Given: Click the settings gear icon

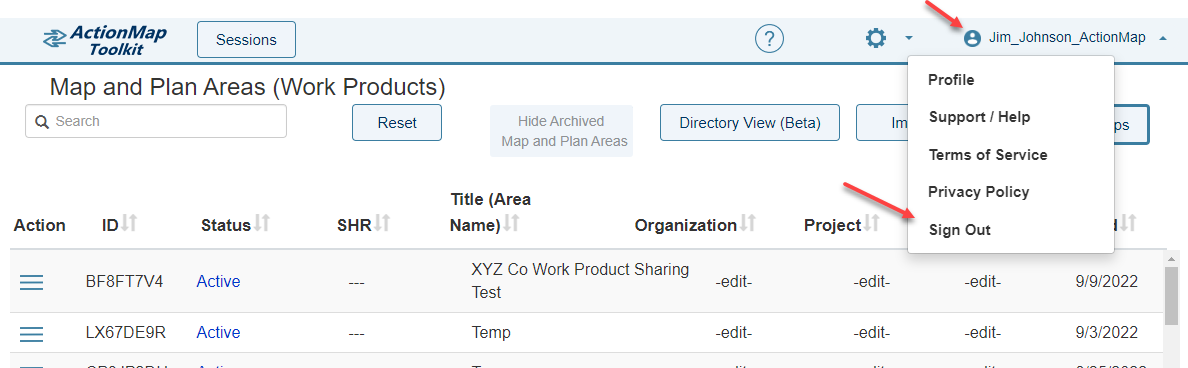Looking at the screenshot, I should pos(876,39).
